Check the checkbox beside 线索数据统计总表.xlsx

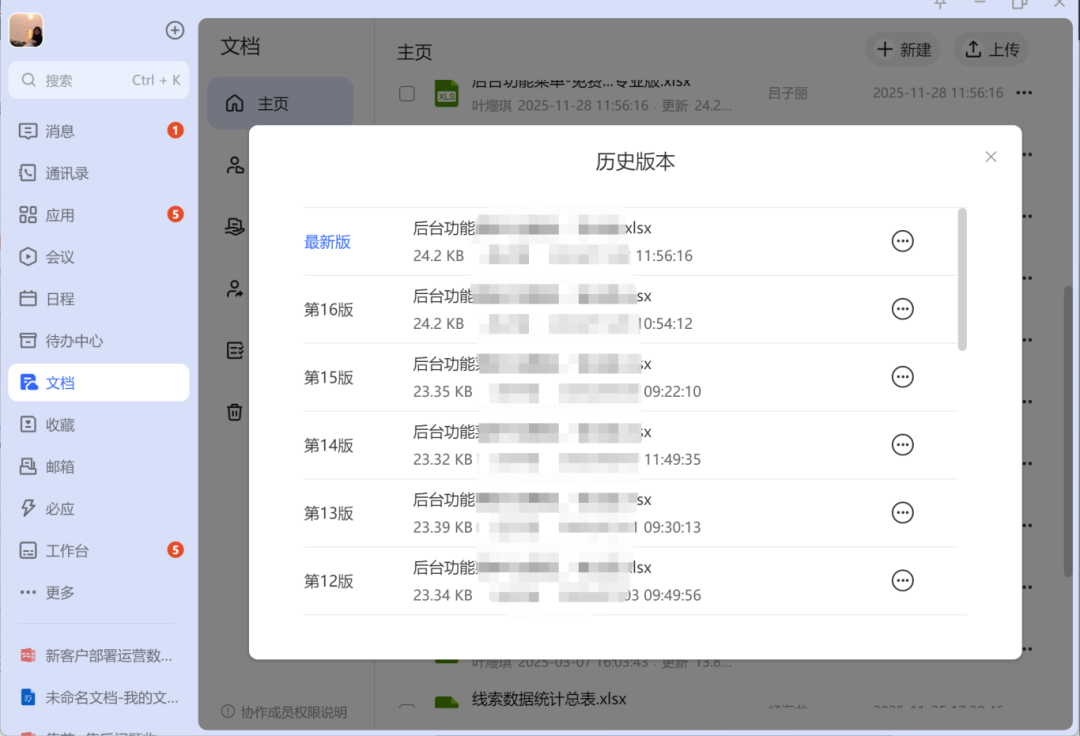pos(406,710)
